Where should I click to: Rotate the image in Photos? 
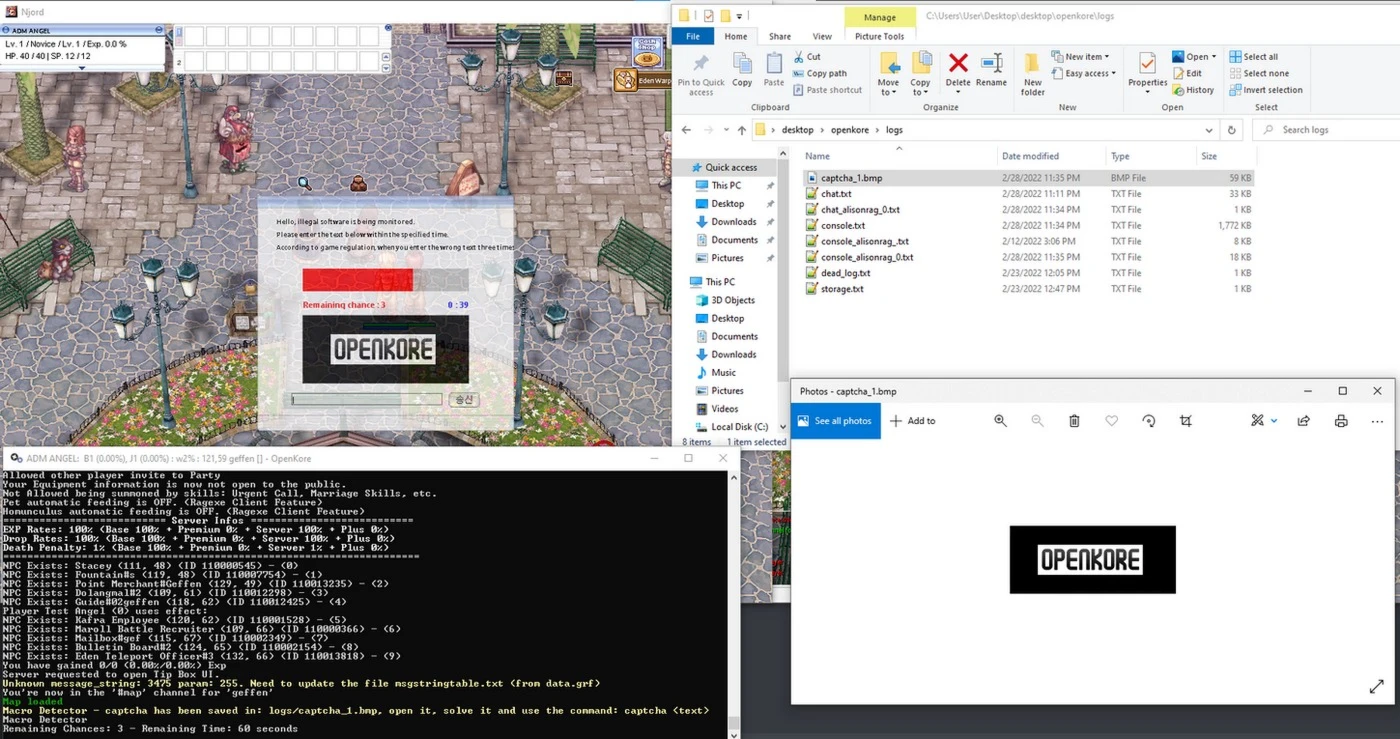(1149, 421)
